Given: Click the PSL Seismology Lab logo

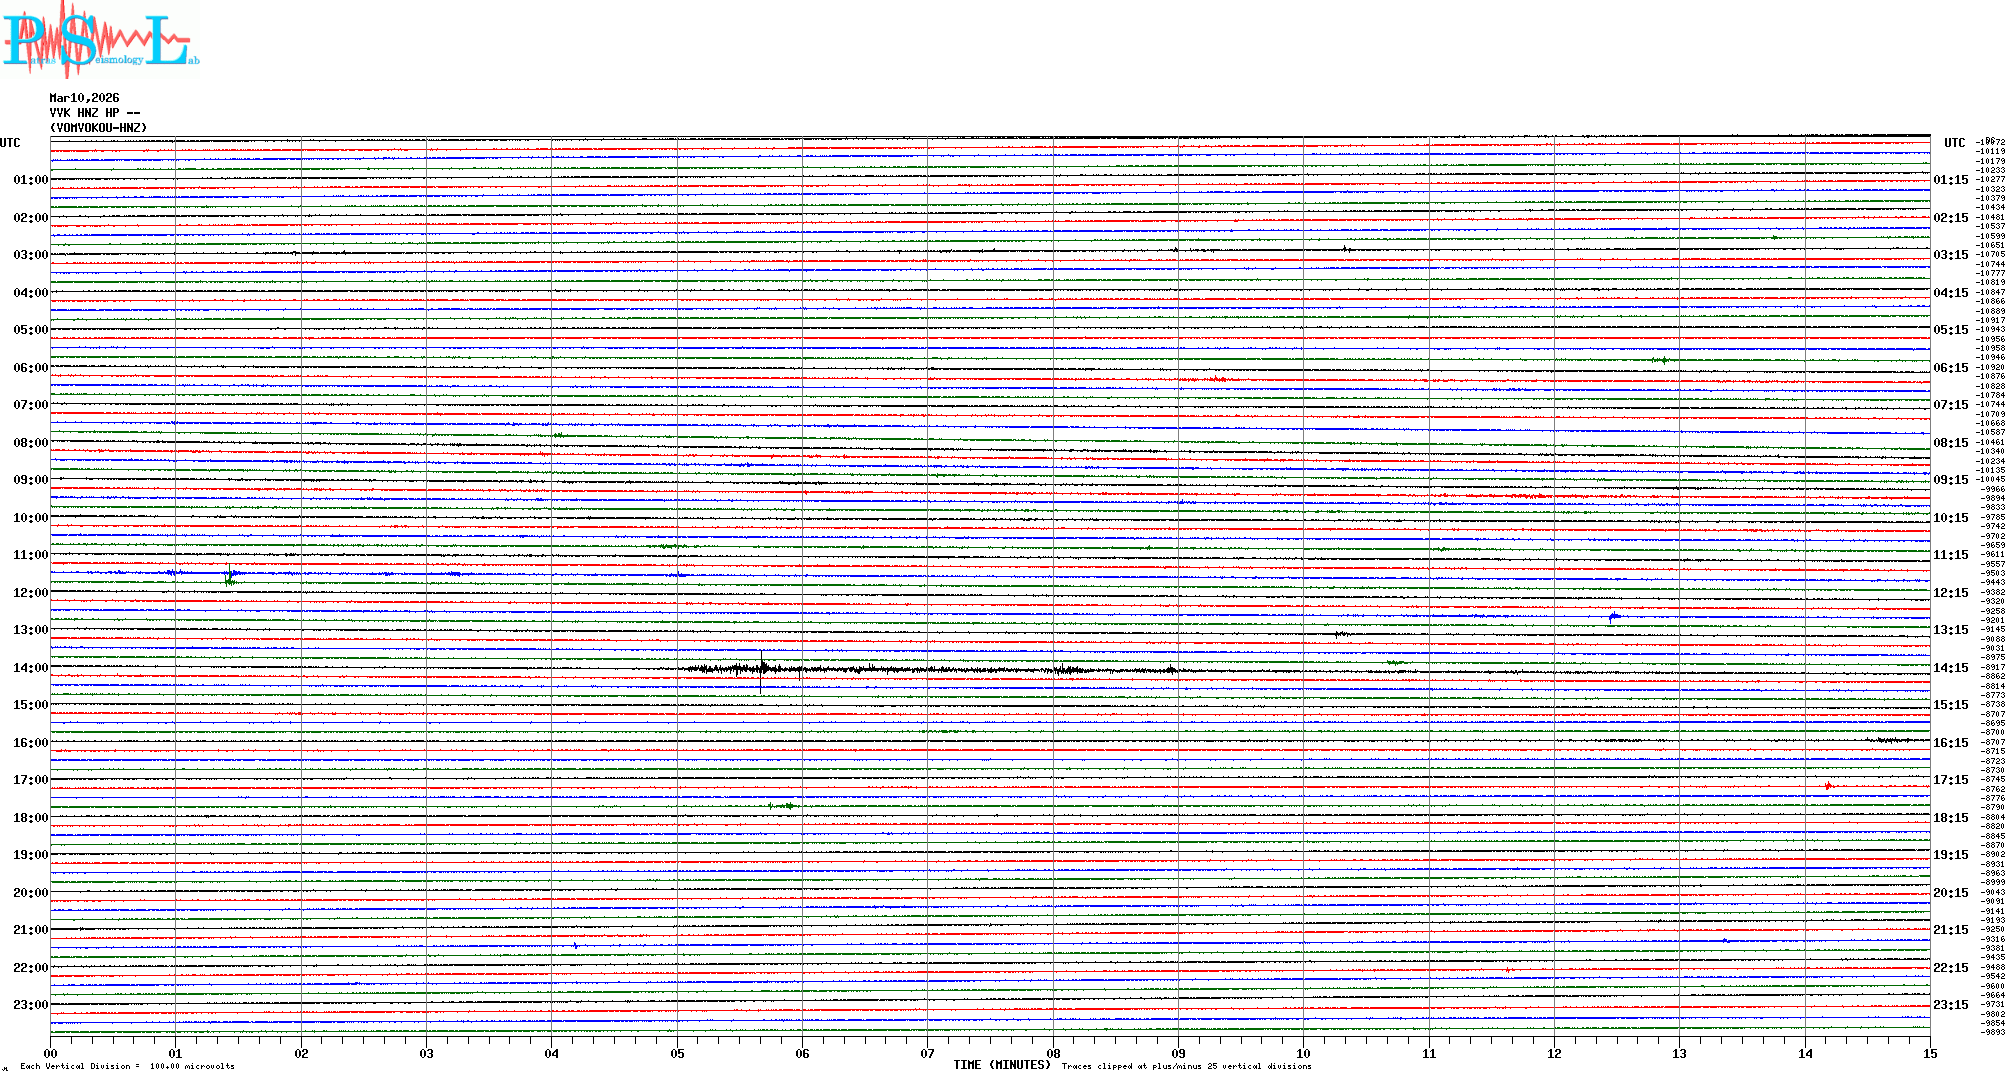Looking at the screenshot, I should (x=100, y=40).
